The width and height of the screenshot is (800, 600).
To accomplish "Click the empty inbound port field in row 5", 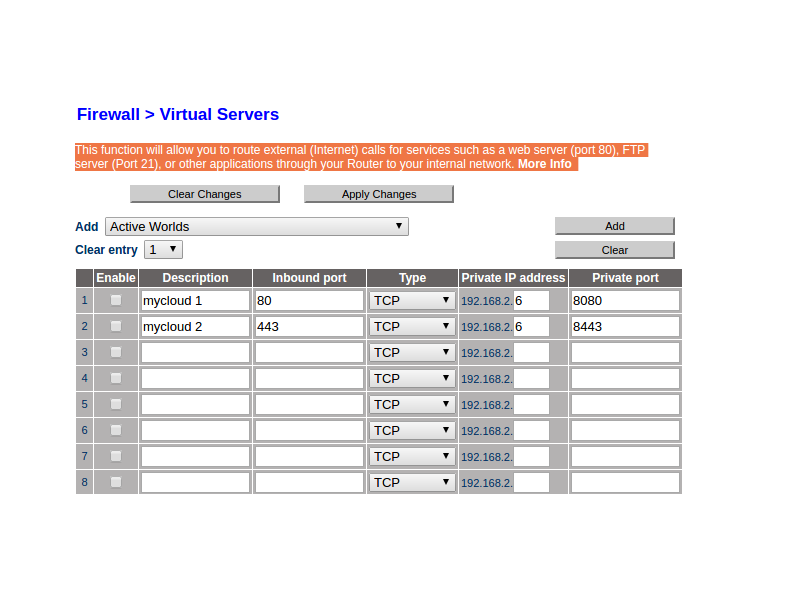I will click(309, 405).
